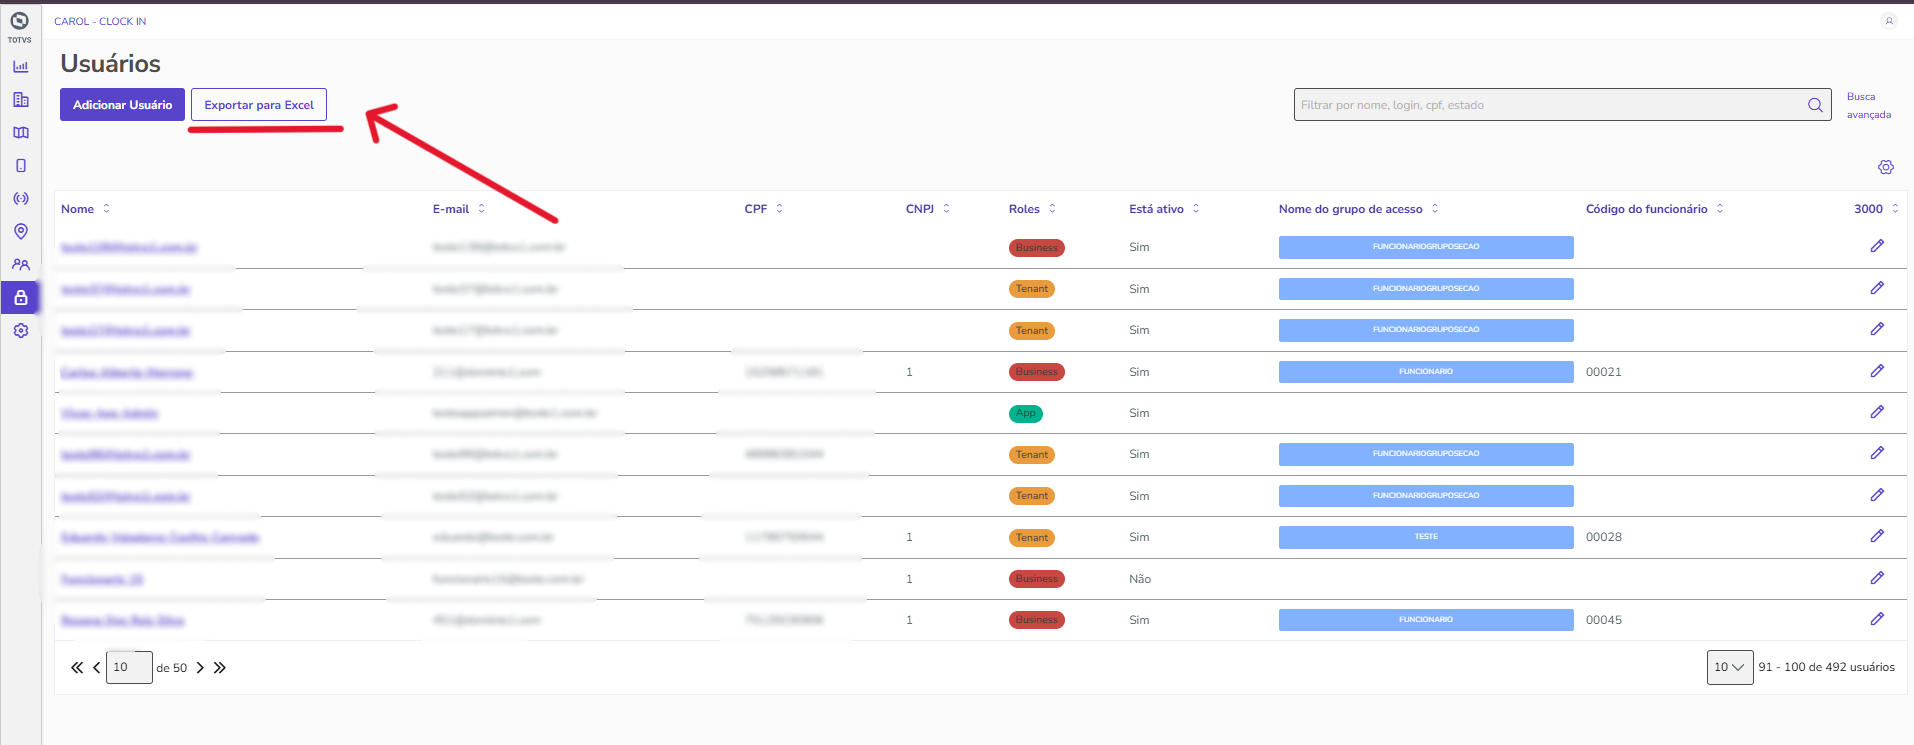Viewport: 1914px width, 745px height.
Task: Click Exportar para Excel button
Action: (x=259, y=105)
